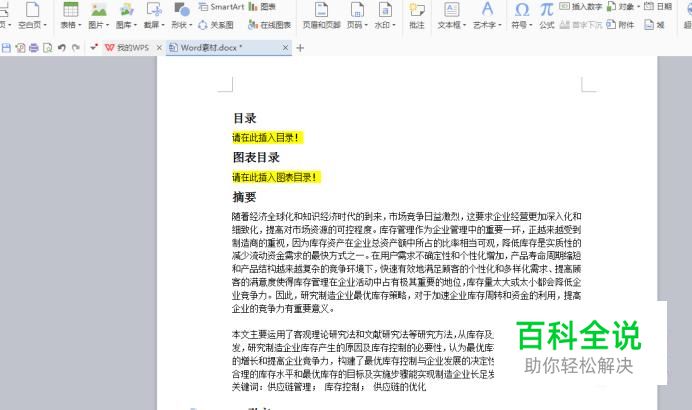Image resolution: width=692 pixels, height=410 pixels.
Task: Add a new document tab with plus
Action: 300,48
